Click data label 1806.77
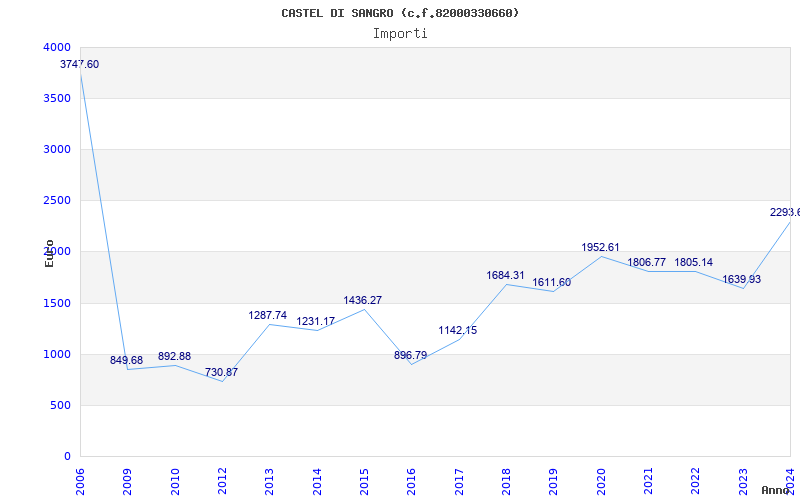Screen dimensions: 800x500 click(646, 262)
